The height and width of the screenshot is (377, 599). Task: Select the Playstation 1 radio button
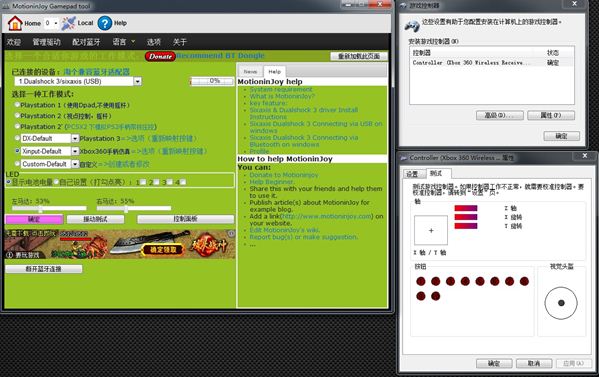[x=17, y=104]
